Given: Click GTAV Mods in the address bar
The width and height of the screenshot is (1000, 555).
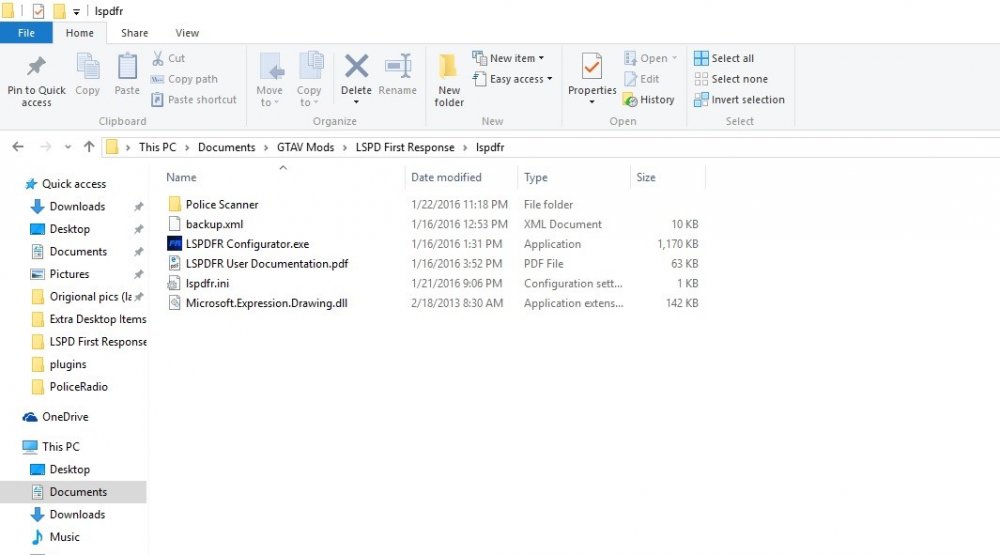Looking at the screenshot, I should [x=305, y=147].
